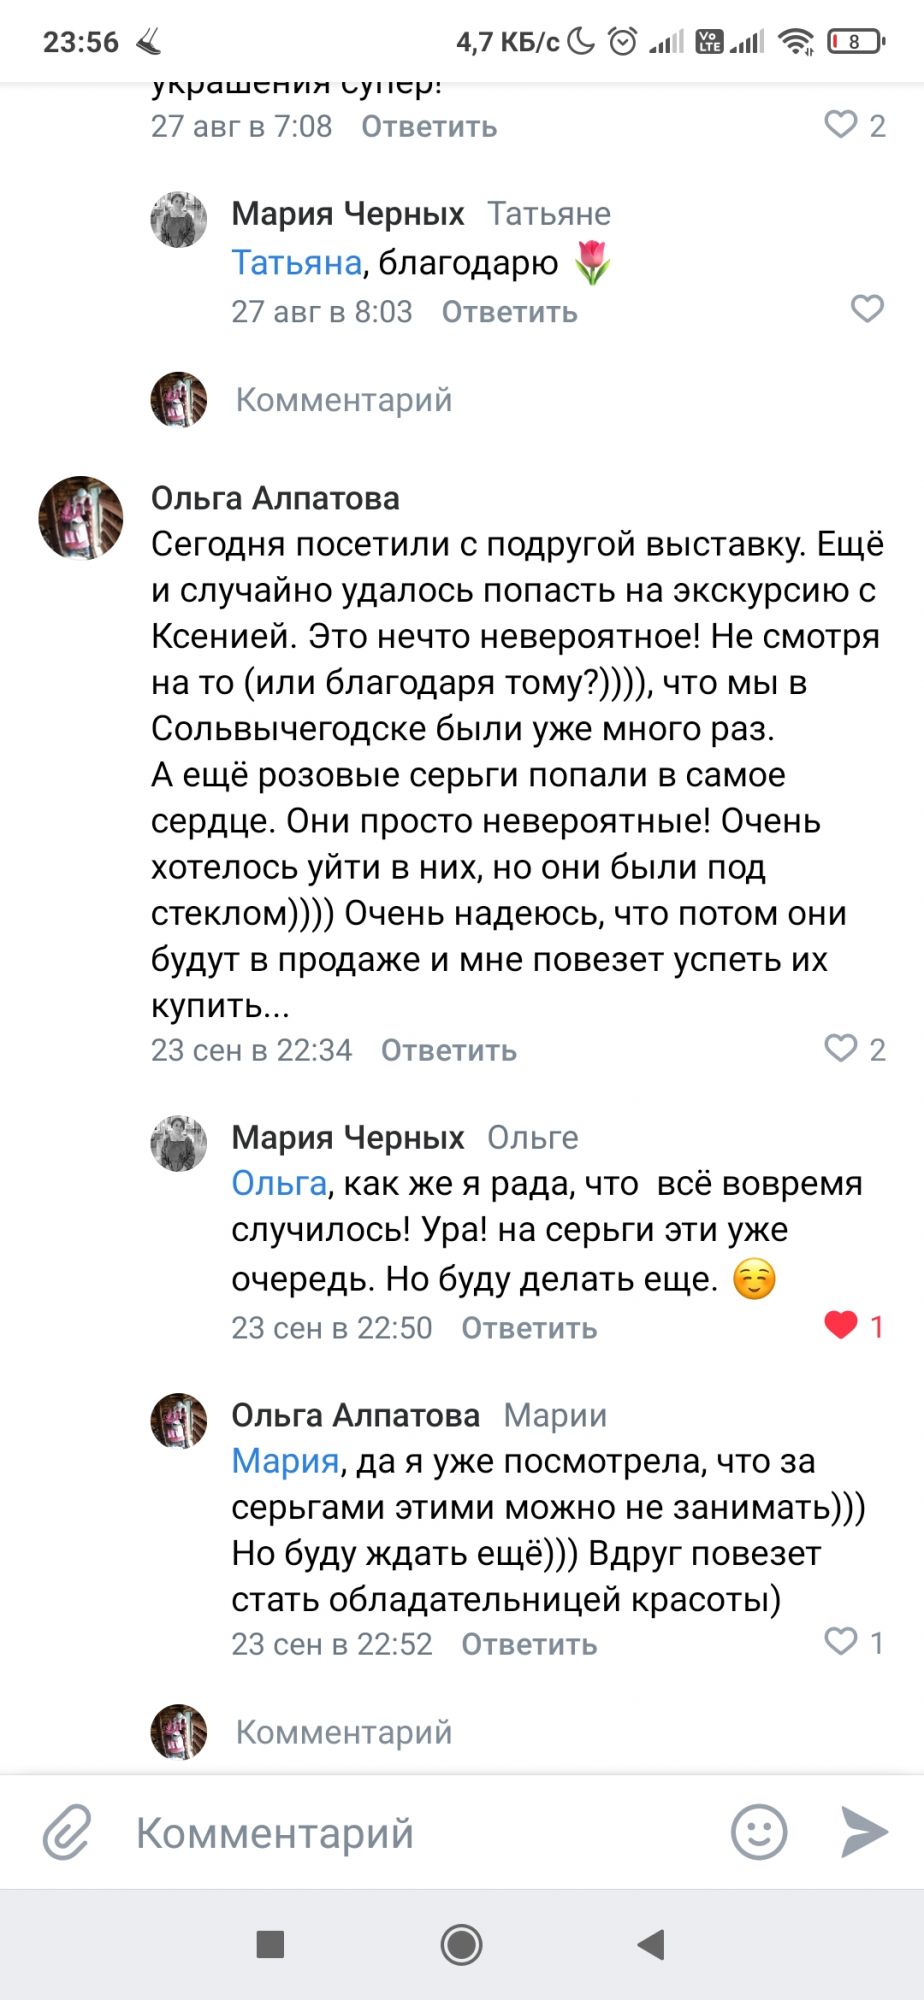Open Ольга Алпатова's large avatar profile
924x2000 pixels.
pyautogui.click(x=81, y=518)
